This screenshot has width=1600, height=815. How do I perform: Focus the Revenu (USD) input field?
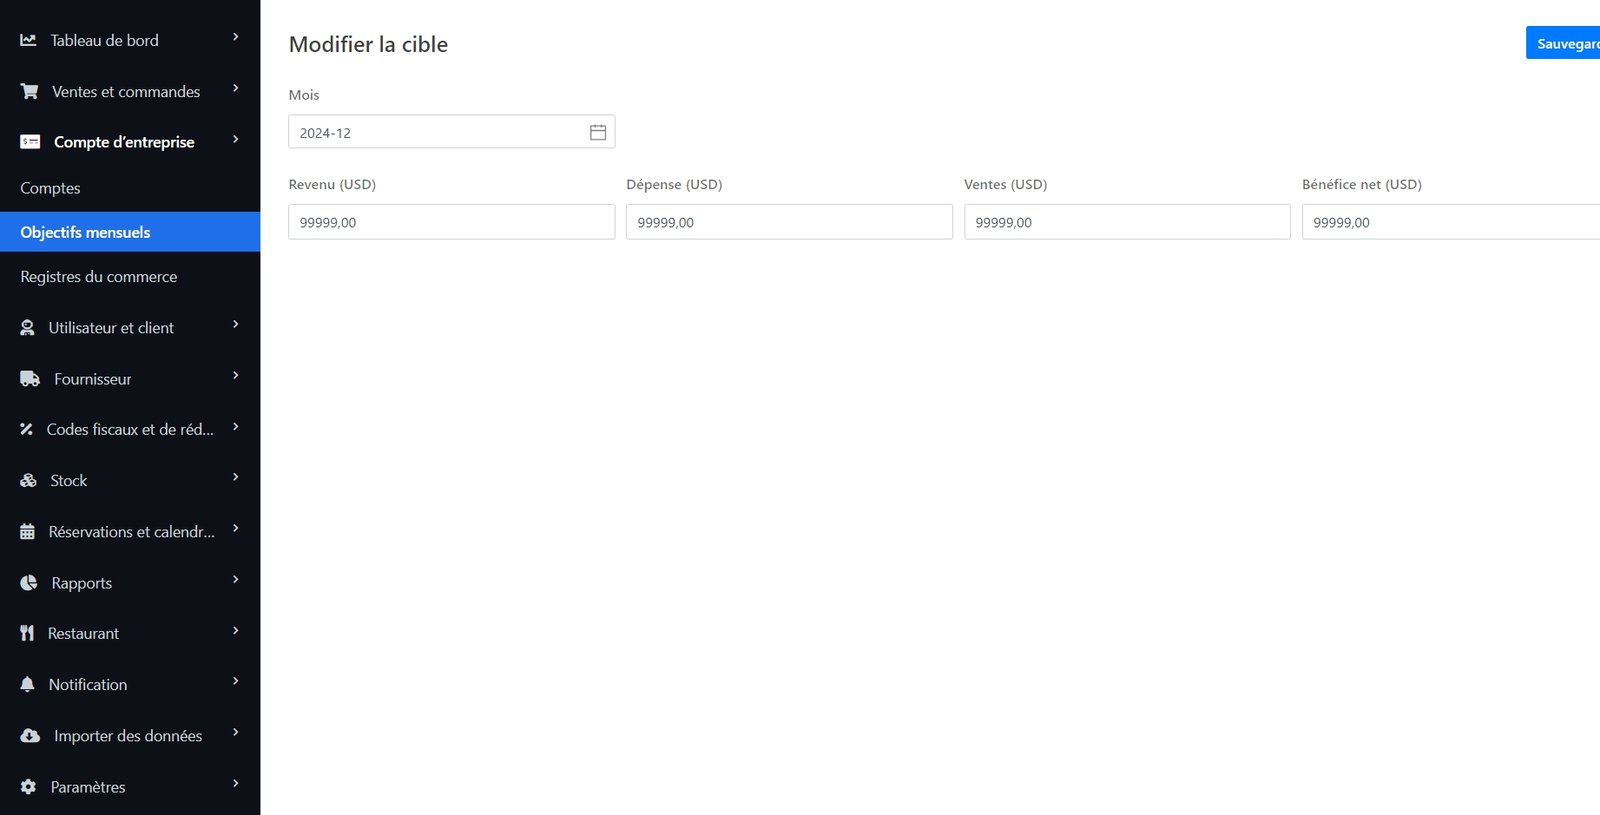pos(451,222)
